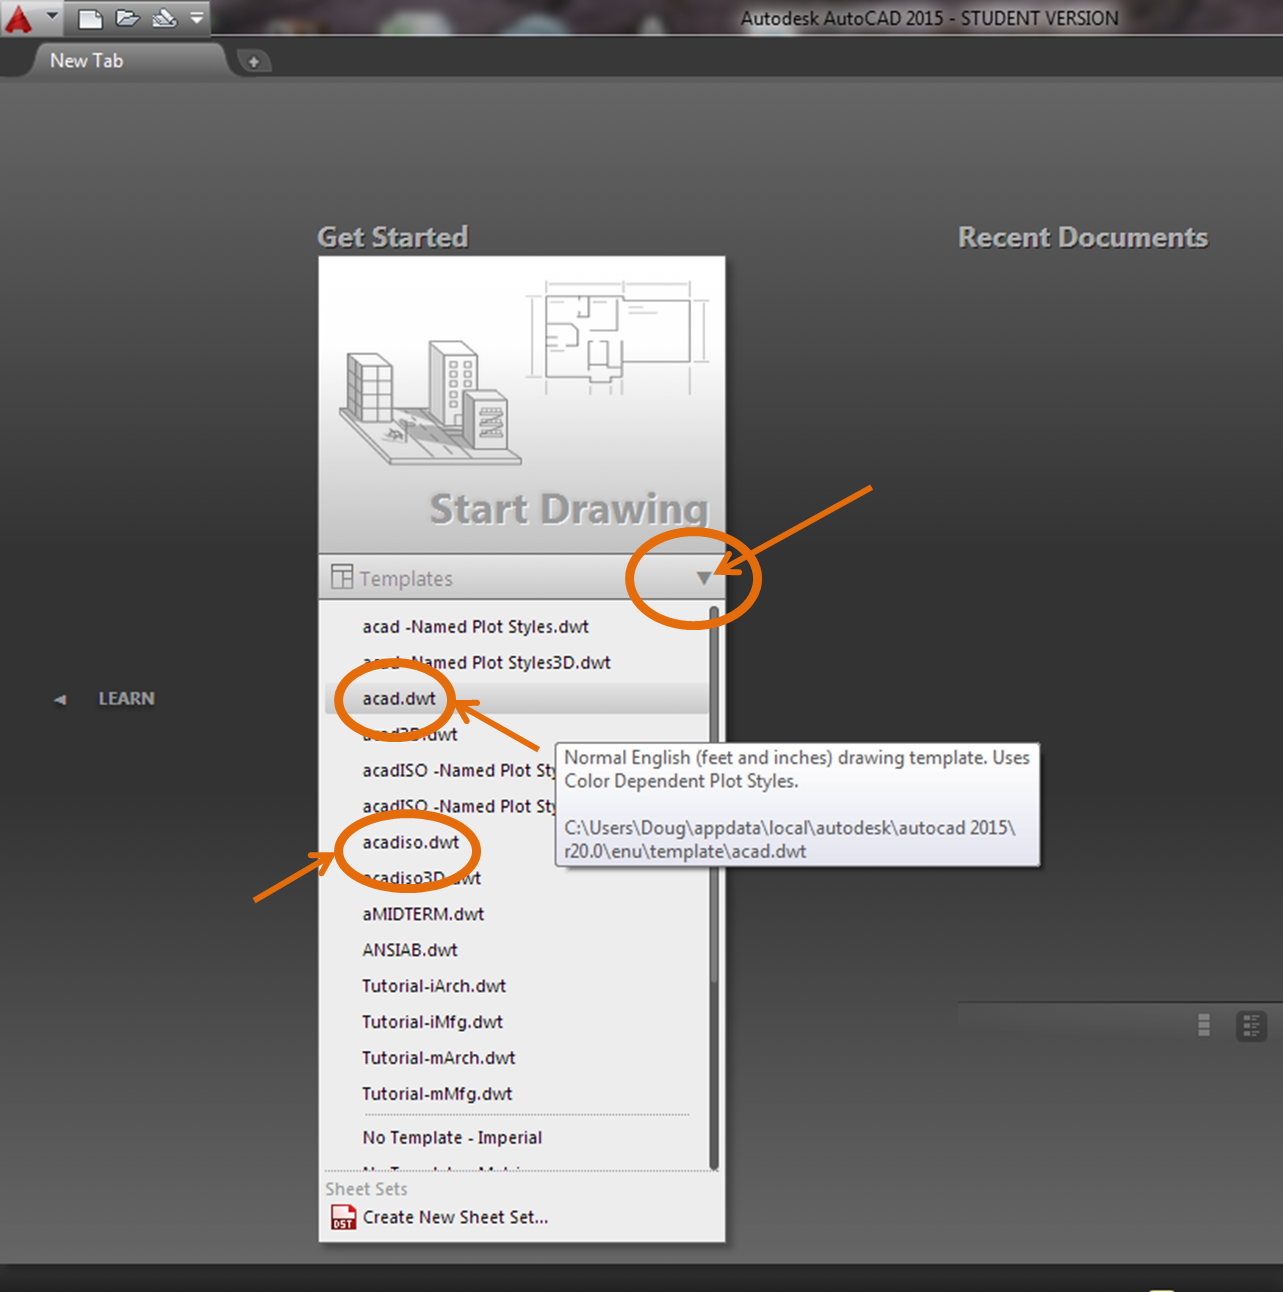
Task: Select the acad.dwt template
Action: point(399,699)
